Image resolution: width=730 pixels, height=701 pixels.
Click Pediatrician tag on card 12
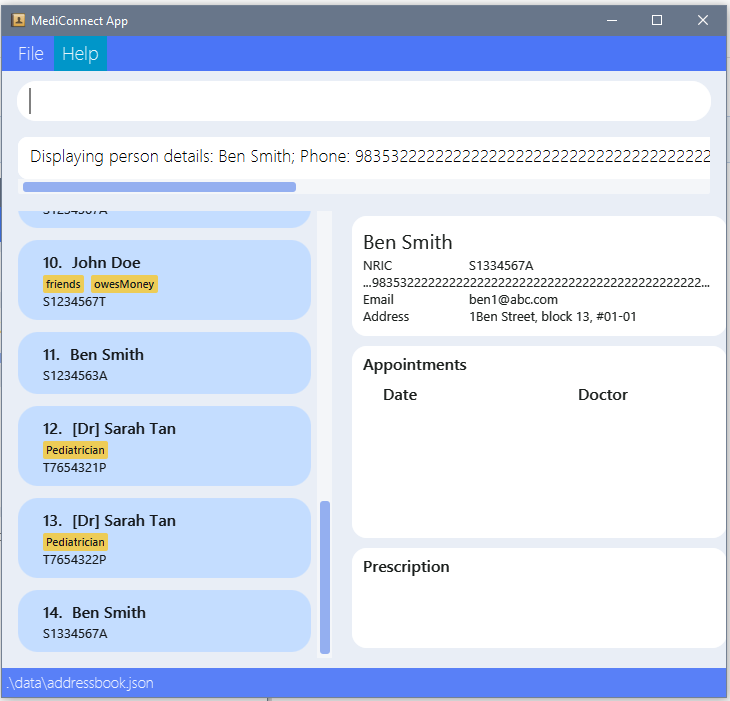(x=75, y=450)
